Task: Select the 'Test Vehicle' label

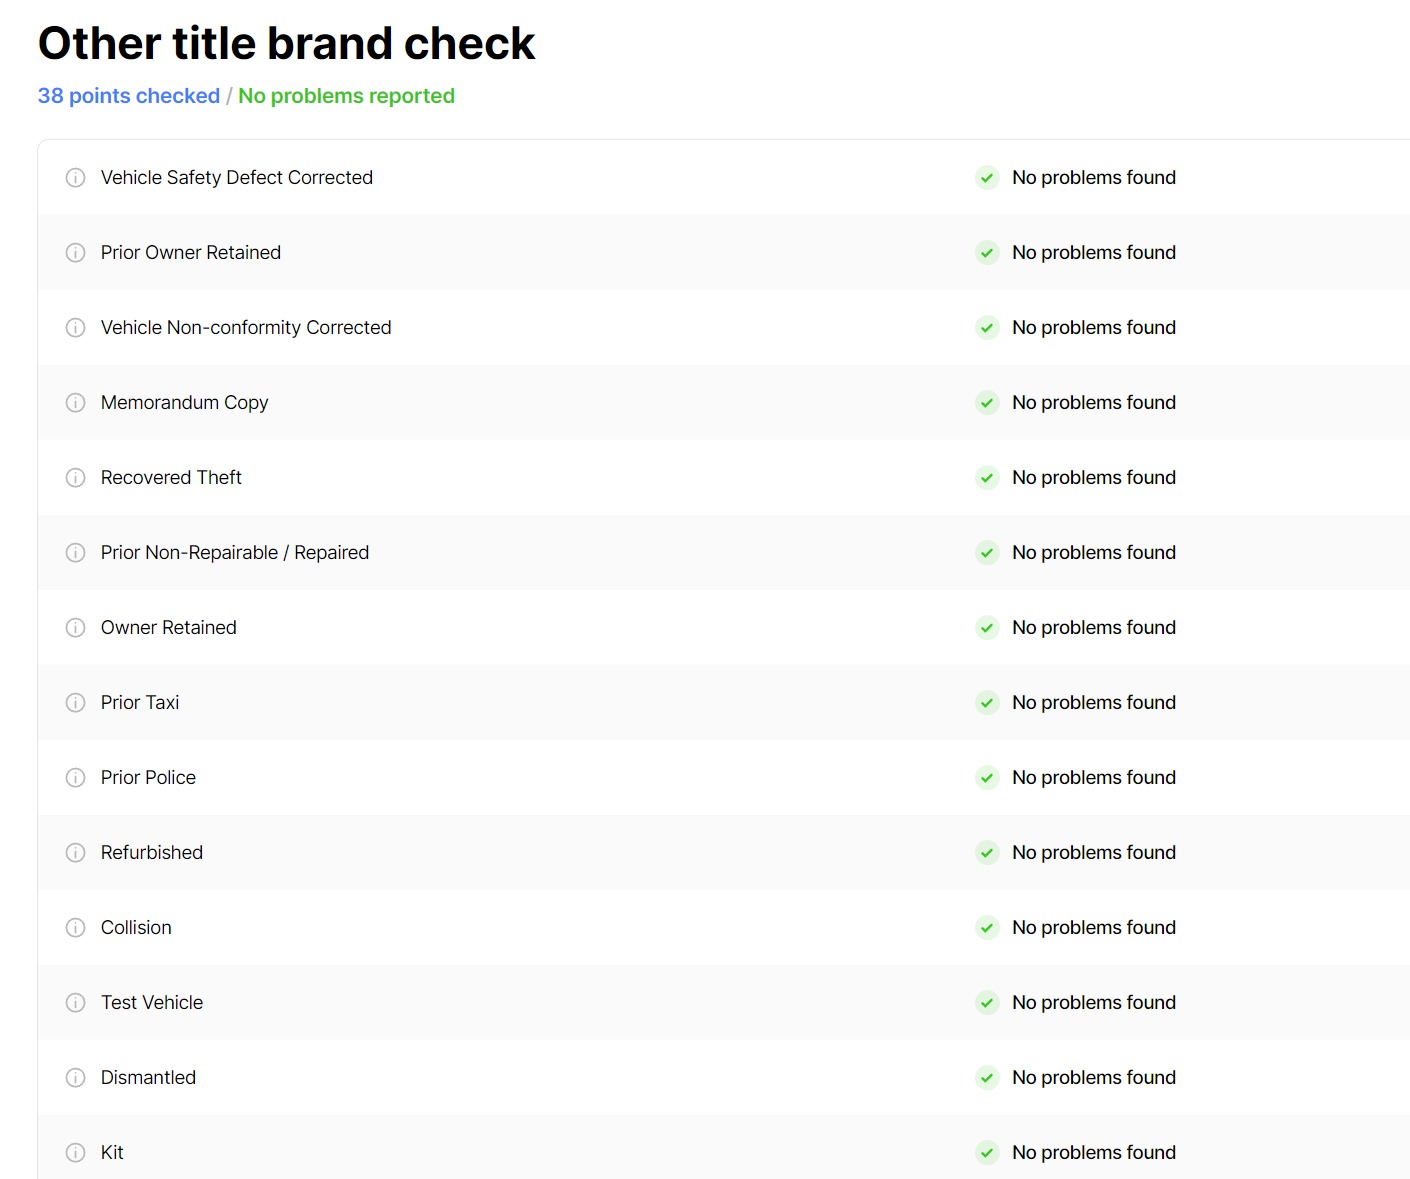Action: click(x=152, y=1003)
